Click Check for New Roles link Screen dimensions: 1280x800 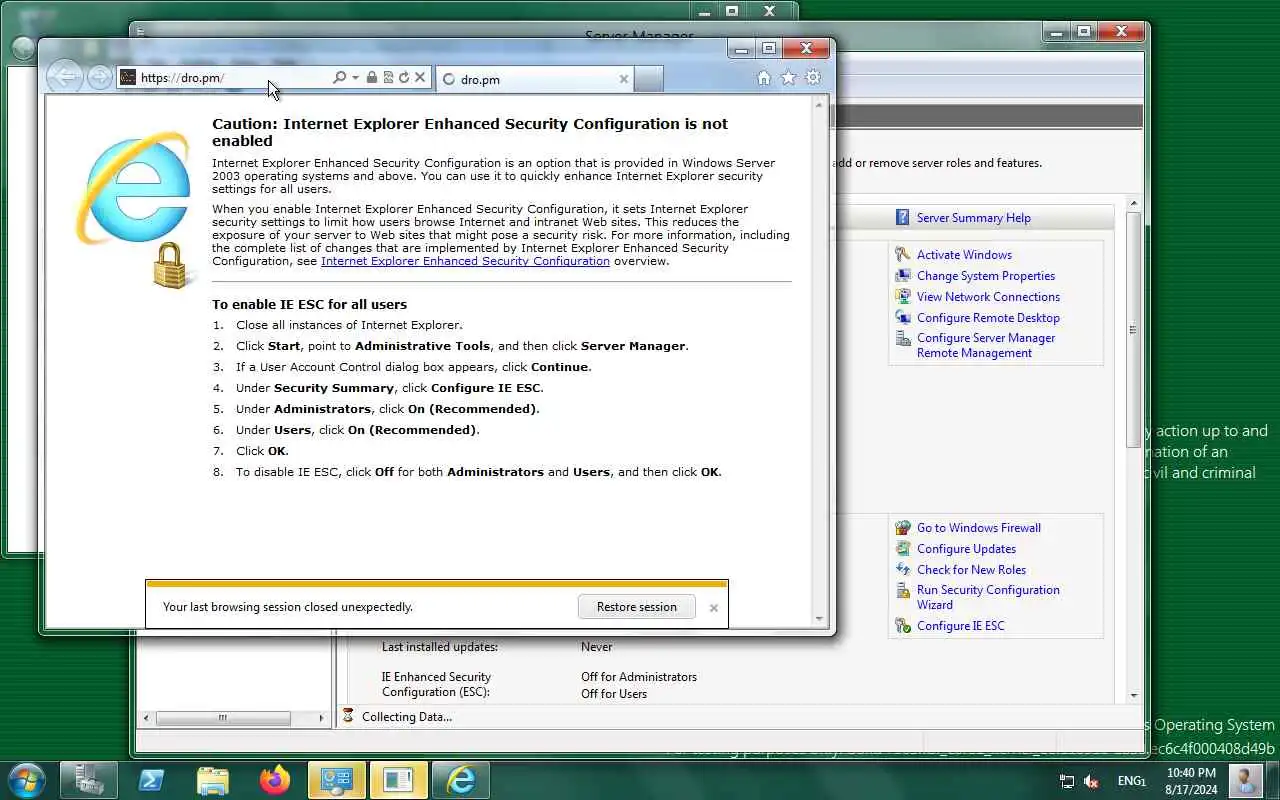[971, 570]
